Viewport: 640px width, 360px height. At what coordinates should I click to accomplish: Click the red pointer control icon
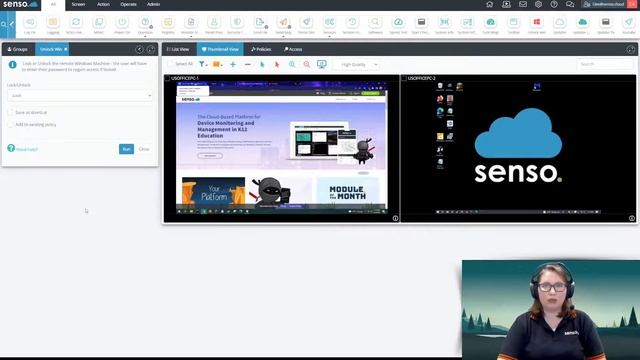[x=277, y=64]
